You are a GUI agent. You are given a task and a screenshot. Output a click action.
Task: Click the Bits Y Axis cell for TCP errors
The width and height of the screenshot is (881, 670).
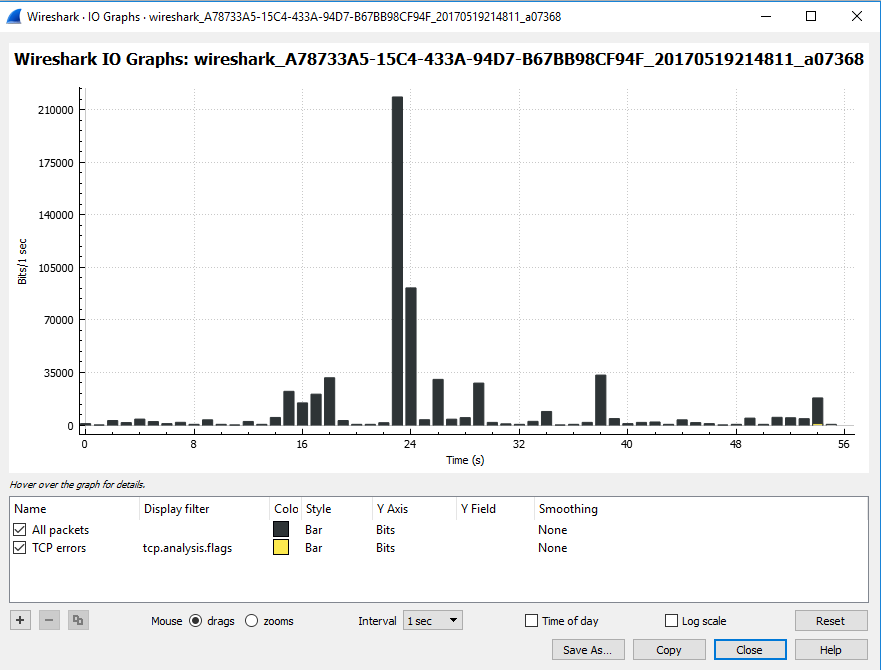[x=385, y=547]
